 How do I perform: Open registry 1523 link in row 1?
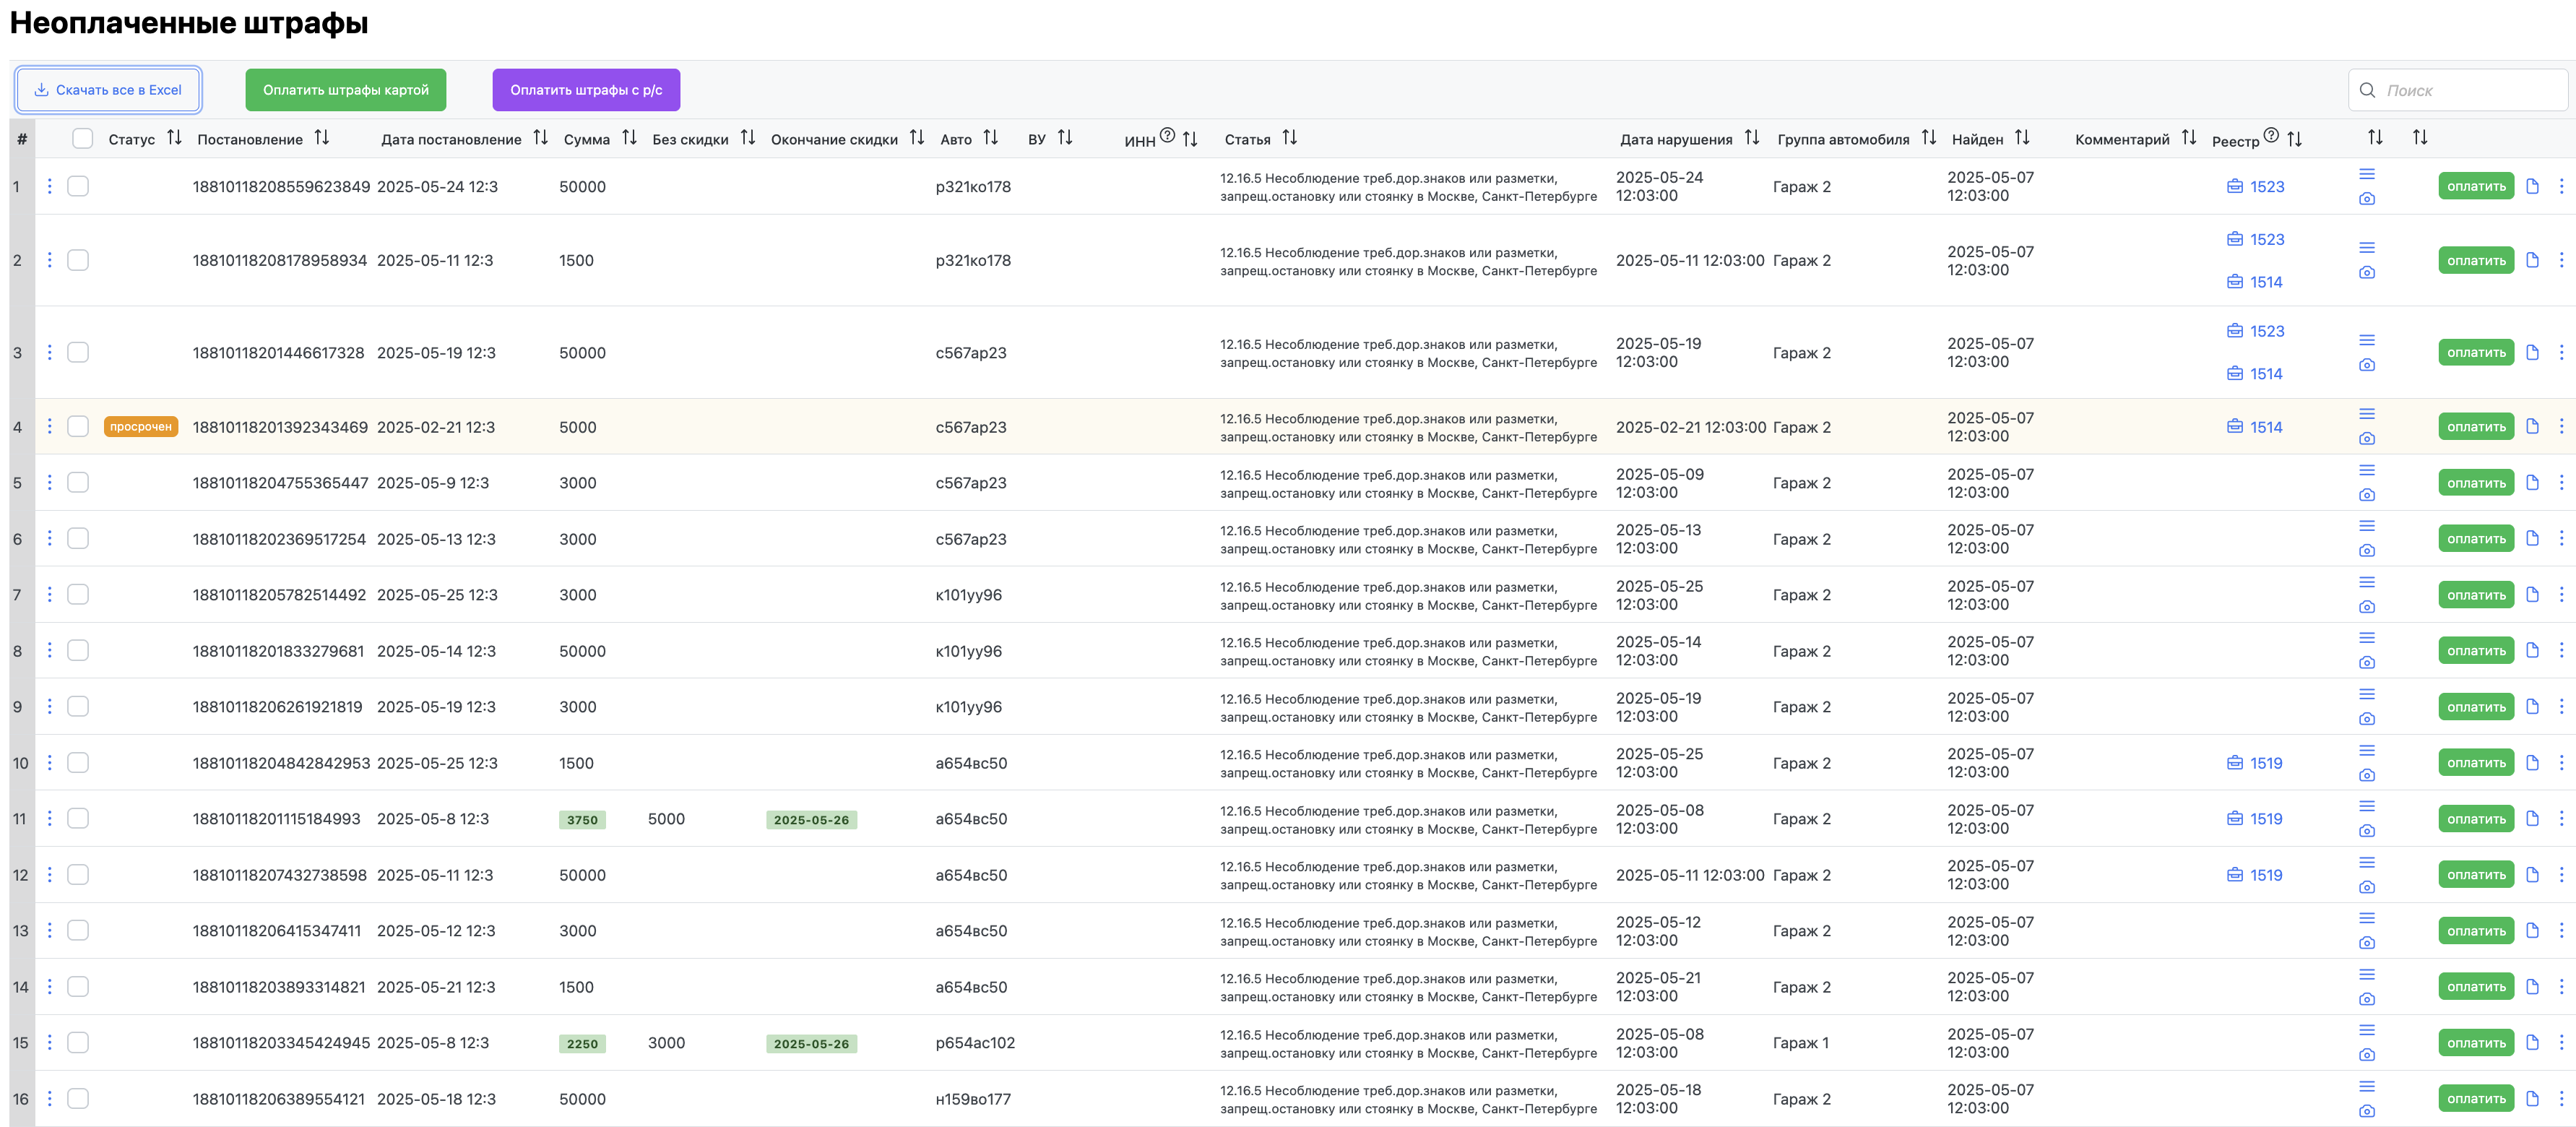2256,186
